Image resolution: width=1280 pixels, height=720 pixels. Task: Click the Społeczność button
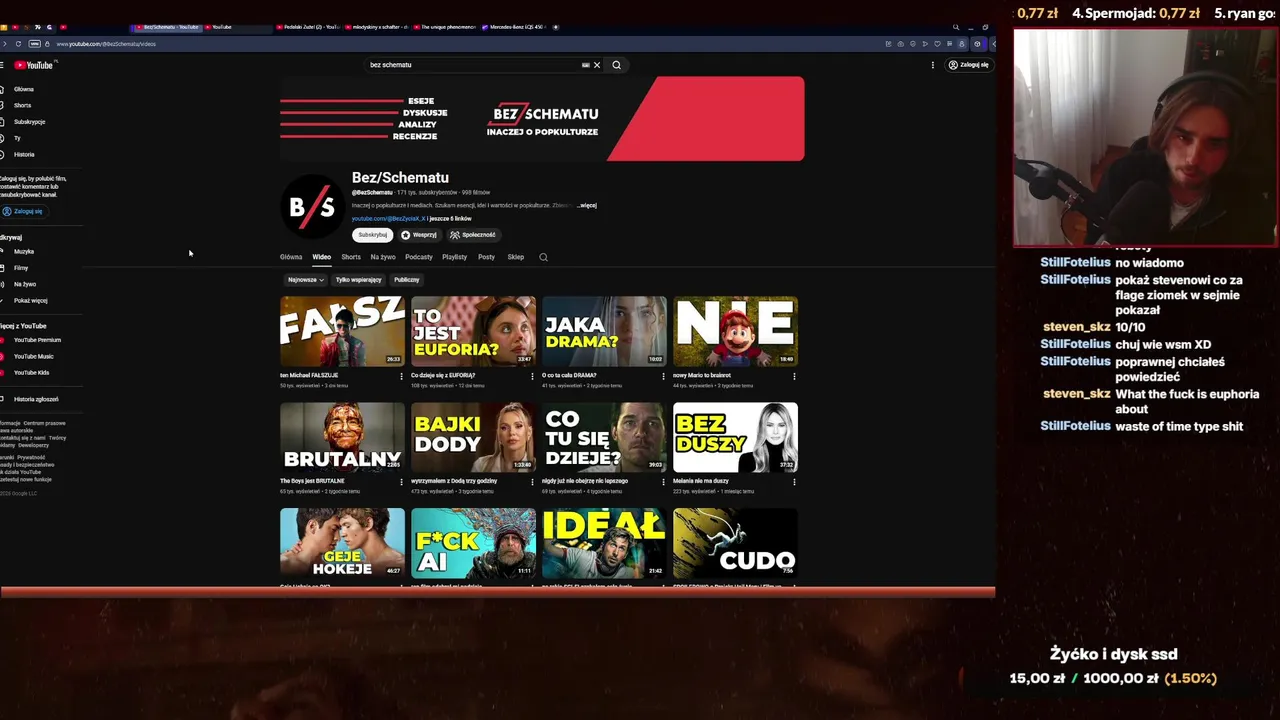[x=473, y=235]
